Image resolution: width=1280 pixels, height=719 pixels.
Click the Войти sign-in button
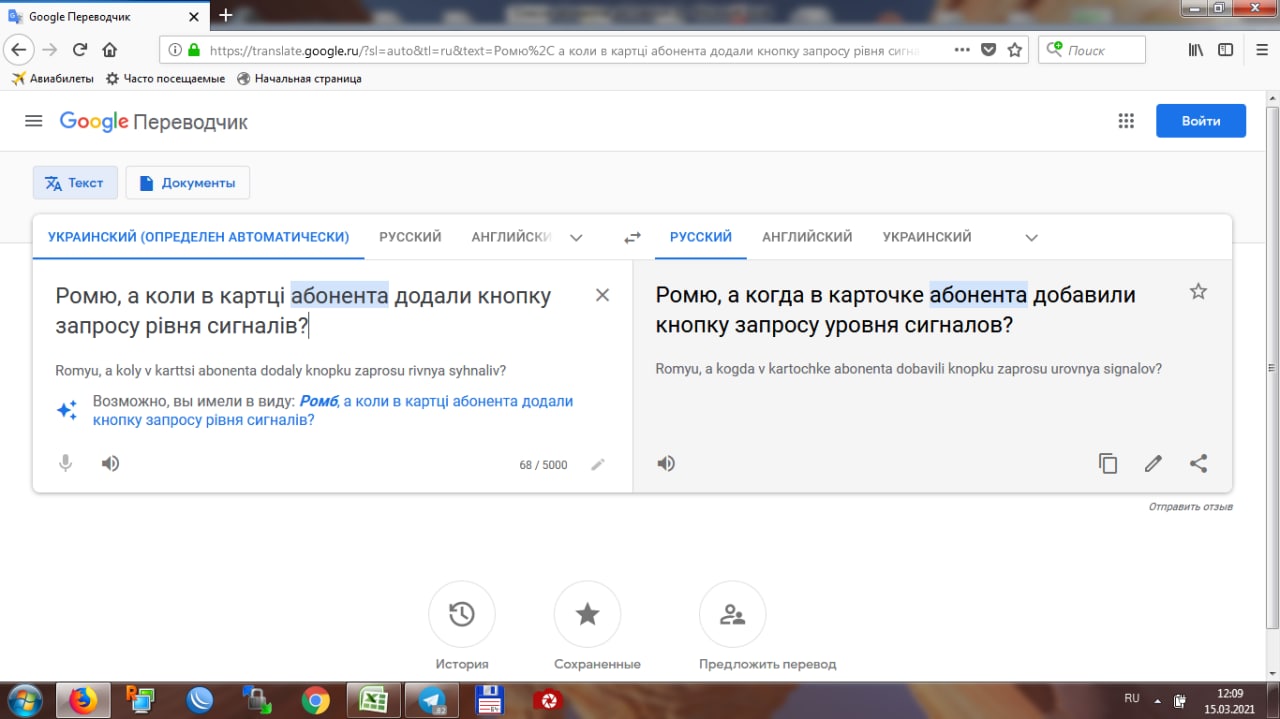[1201, 121]
